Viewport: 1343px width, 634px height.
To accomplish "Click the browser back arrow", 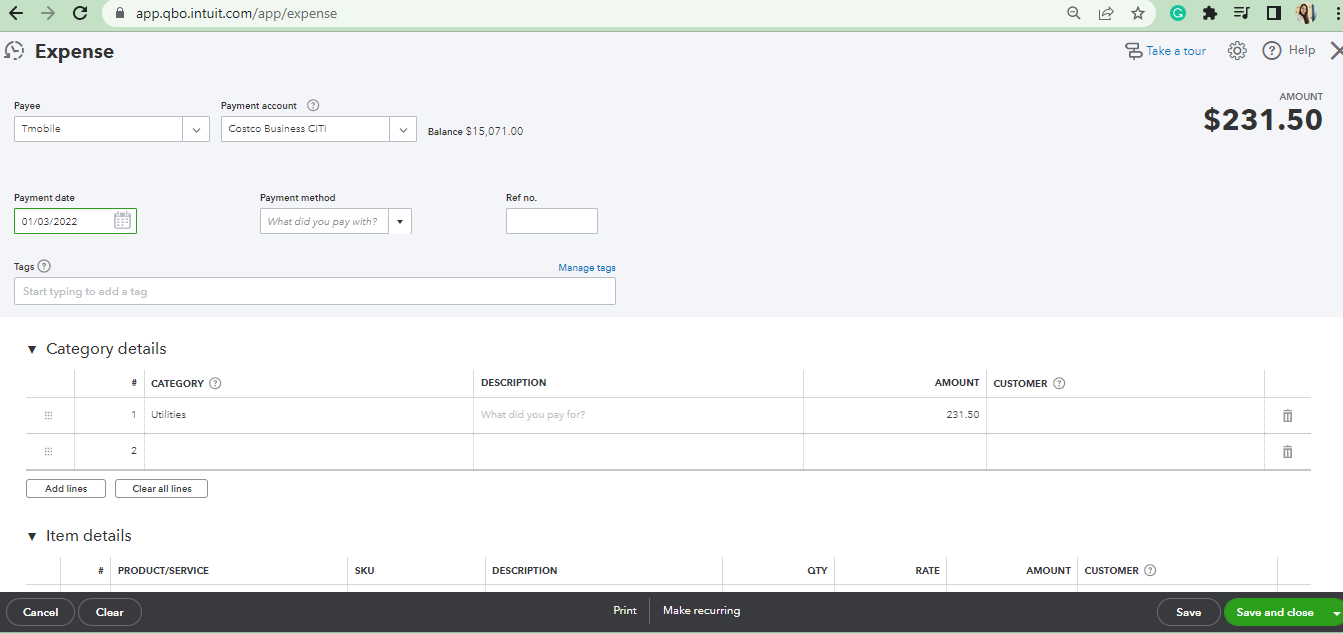I will point(16,13).
